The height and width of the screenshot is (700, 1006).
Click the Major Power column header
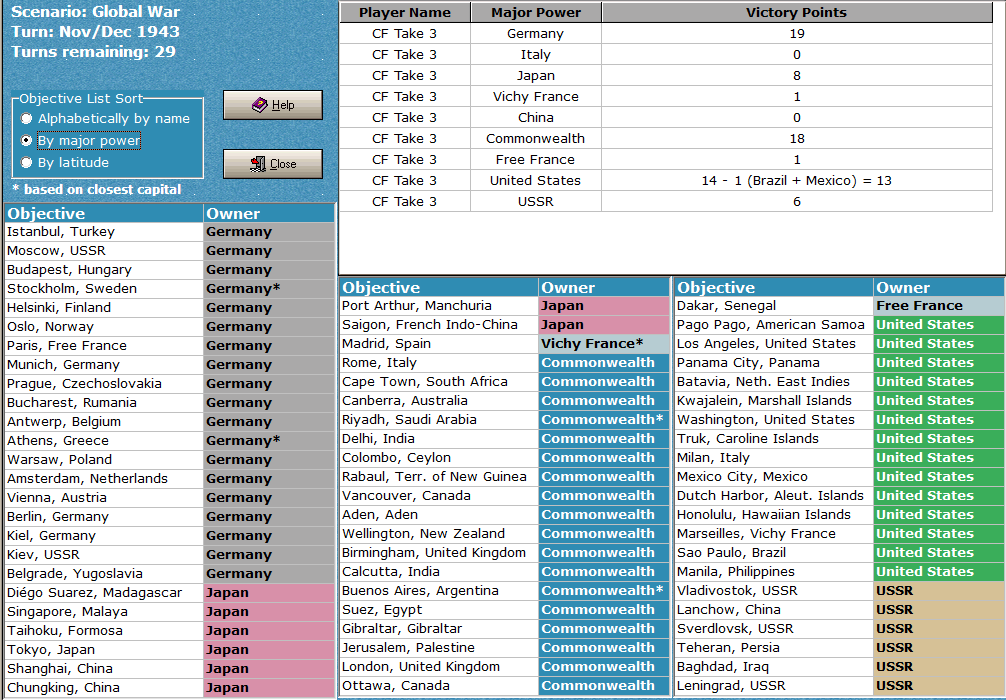(536, 12)
